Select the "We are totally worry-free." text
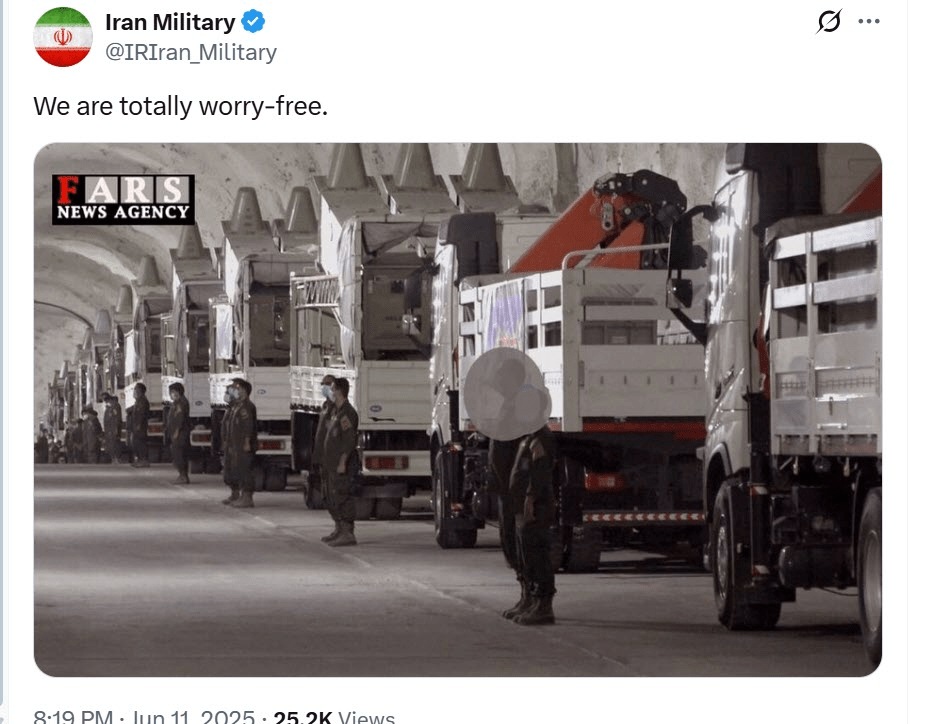928x724 pixels. tap(180, 106)
